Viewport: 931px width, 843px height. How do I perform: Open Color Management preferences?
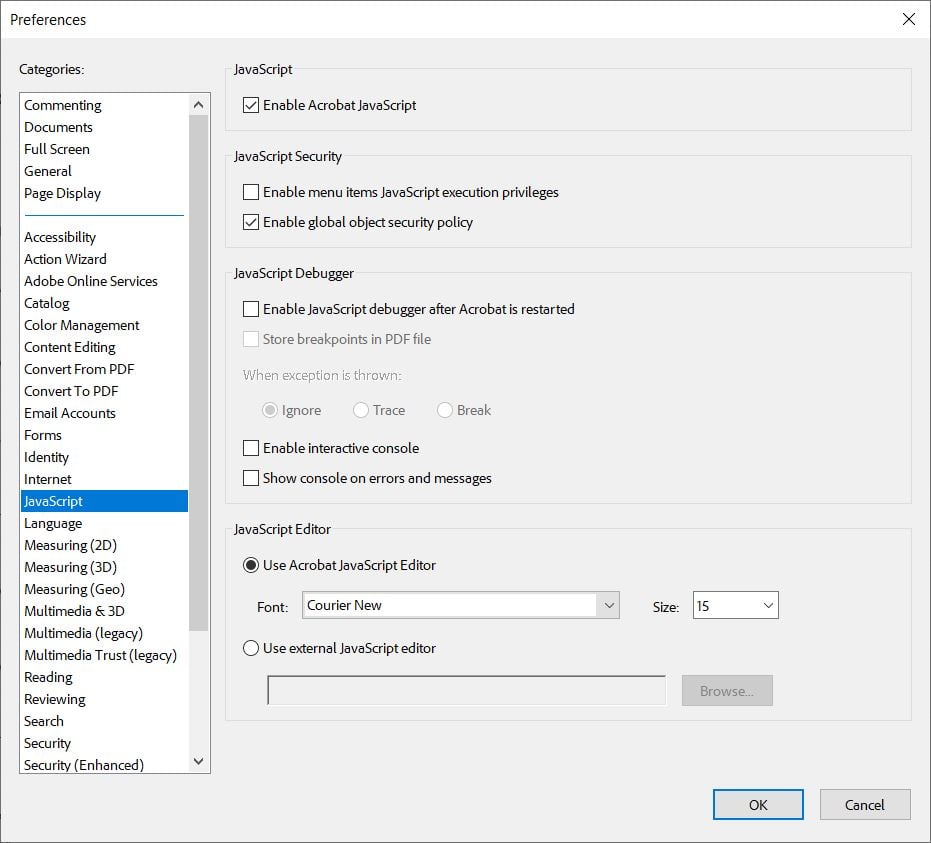click(81, 325)
